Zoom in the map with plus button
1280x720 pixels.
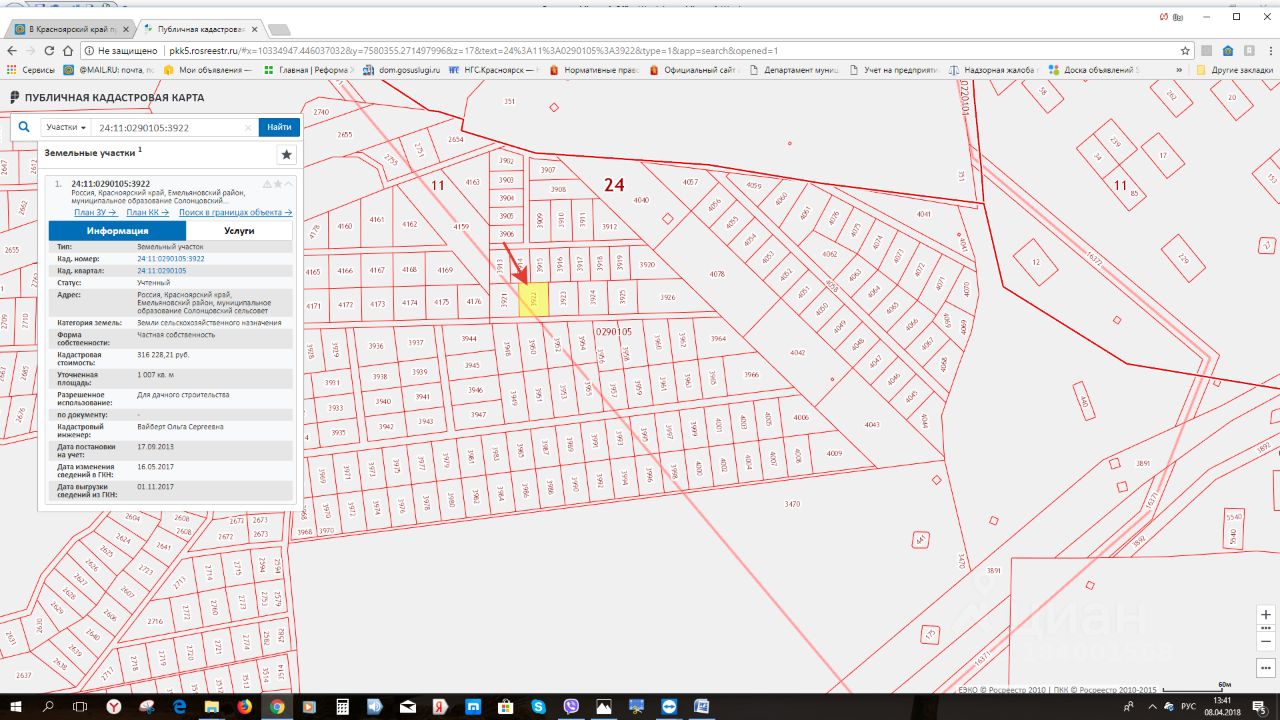point(1266,613)
